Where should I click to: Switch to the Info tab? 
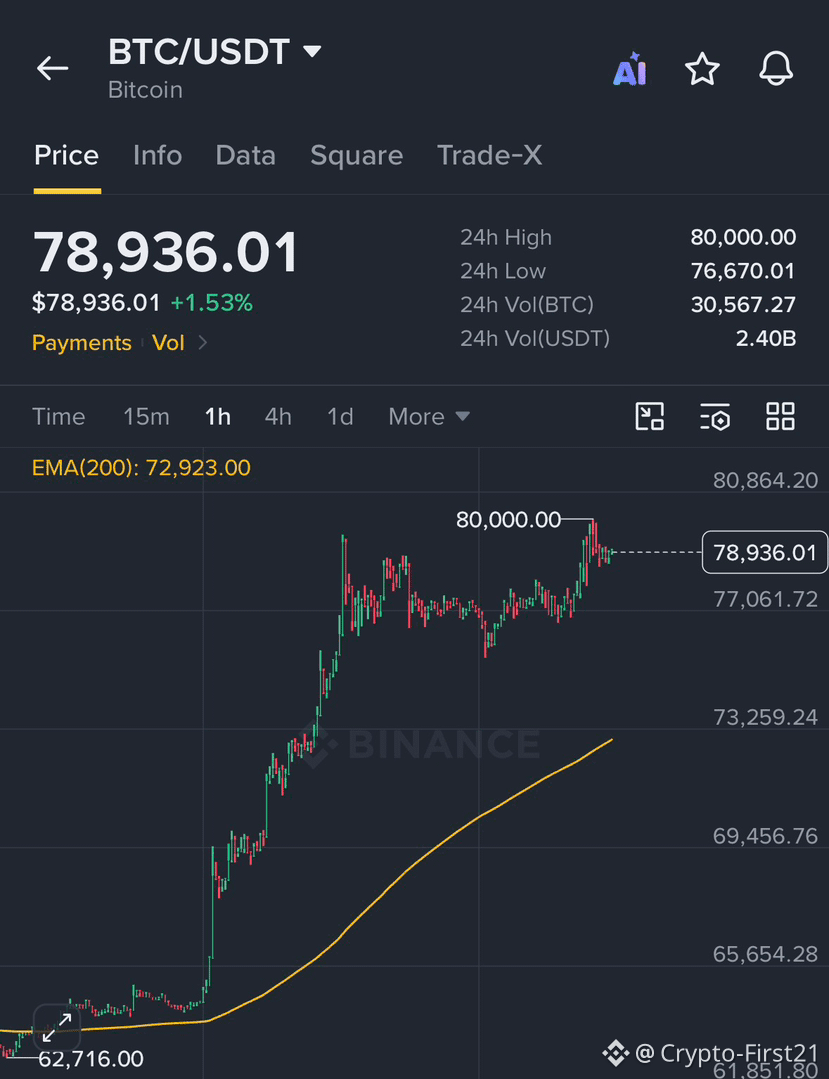(158, 156)
